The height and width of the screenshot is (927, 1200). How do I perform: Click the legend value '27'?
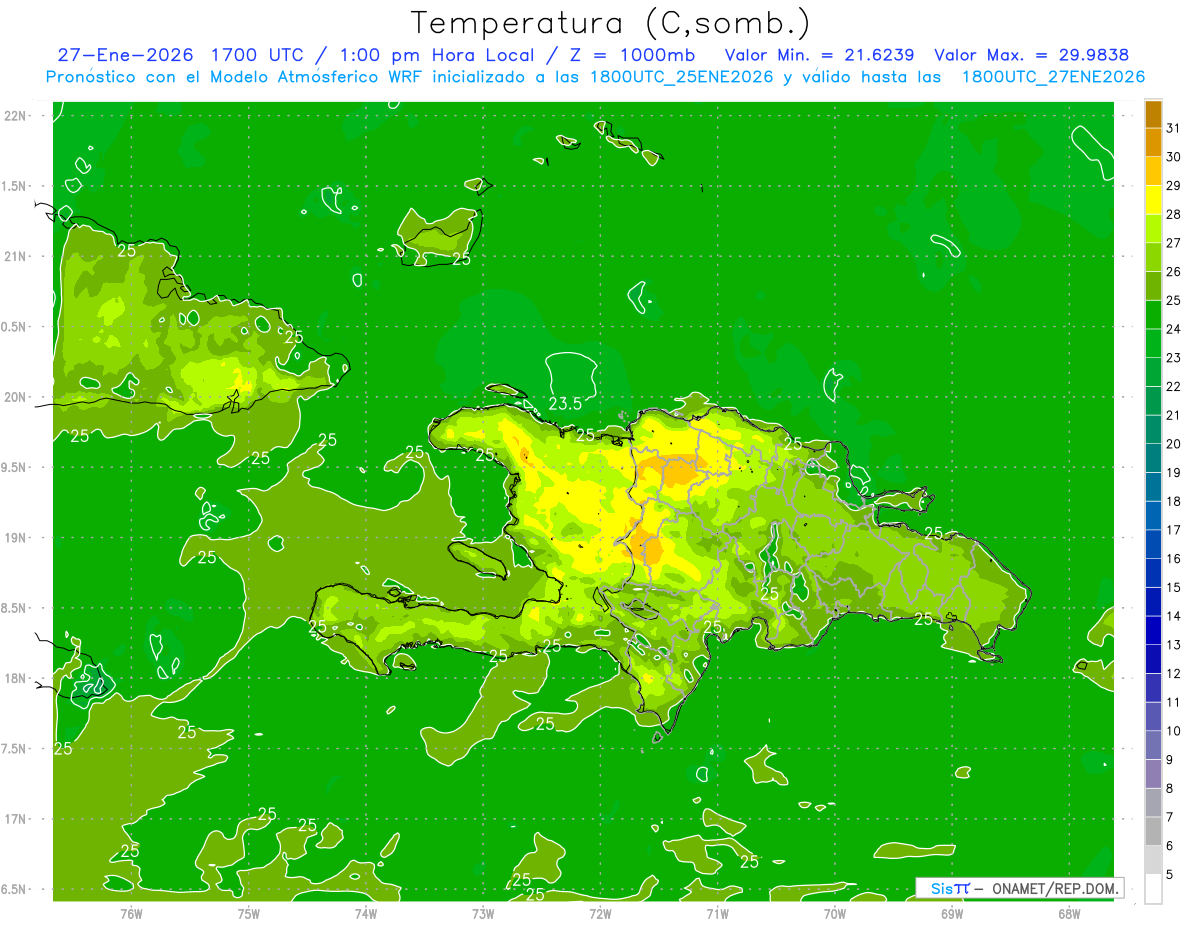coord(1174,243)
